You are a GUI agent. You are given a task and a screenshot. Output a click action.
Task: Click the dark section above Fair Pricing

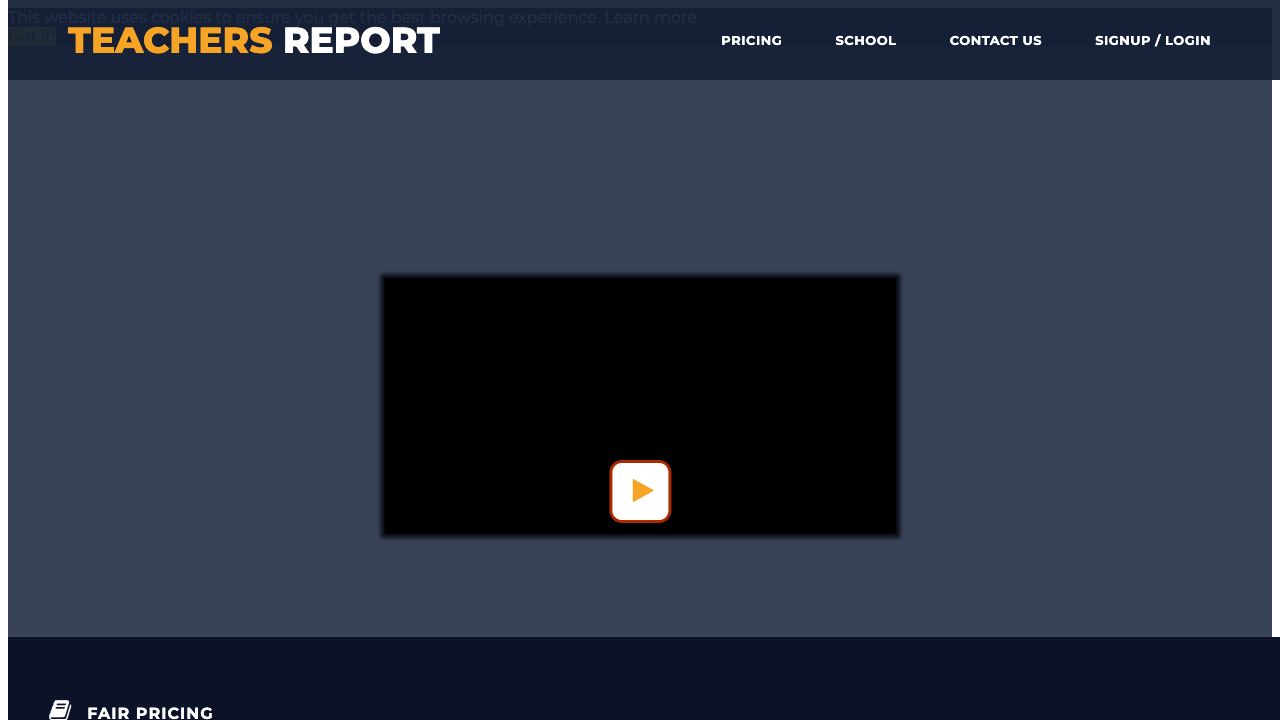640,665
